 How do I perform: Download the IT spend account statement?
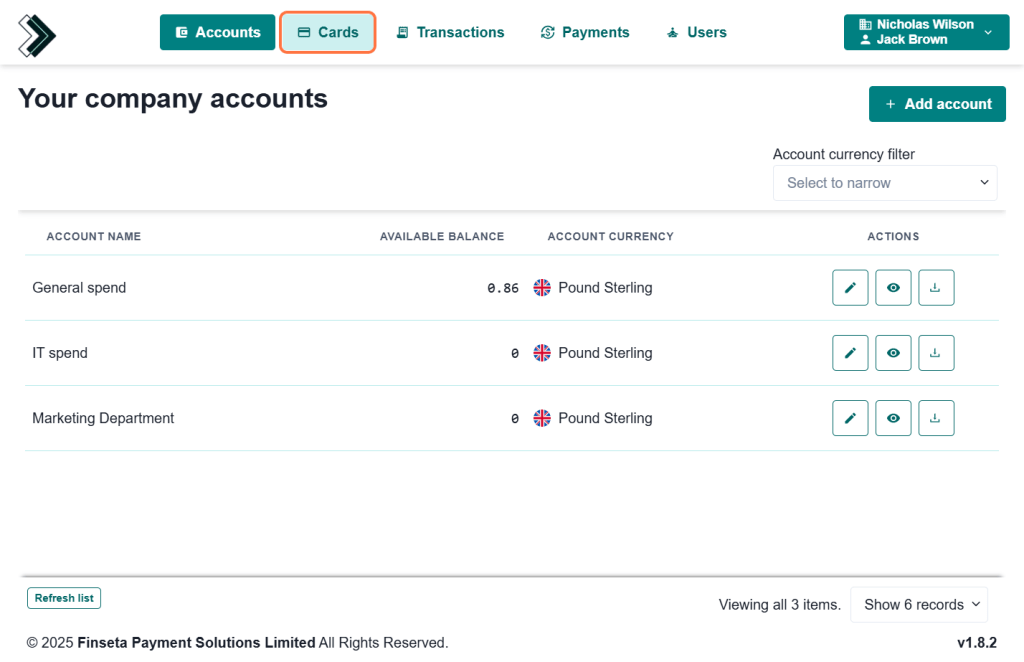[x=936, y=353]
